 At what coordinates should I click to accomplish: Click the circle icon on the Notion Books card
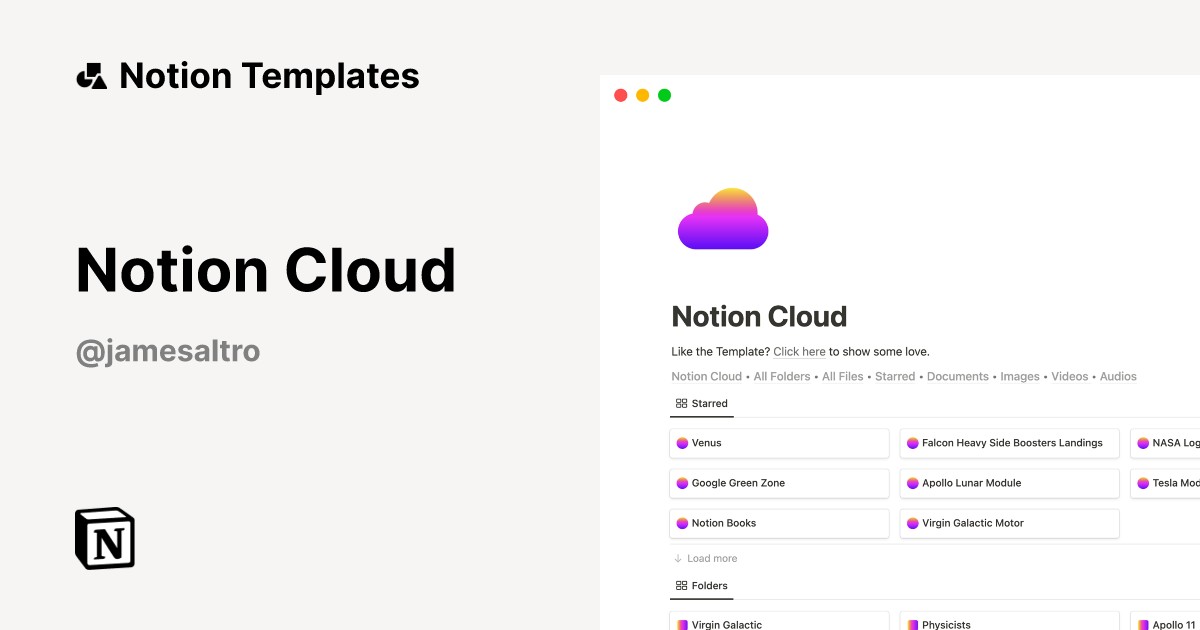[x=683, y=522]
